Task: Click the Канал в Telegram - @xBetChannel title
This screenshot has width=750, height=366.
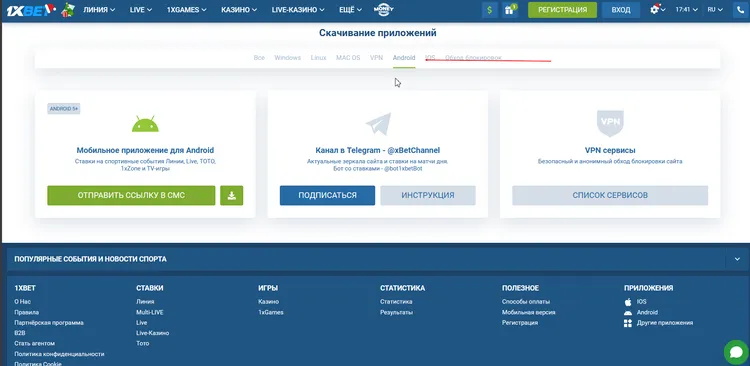Action: click(378, 150)
